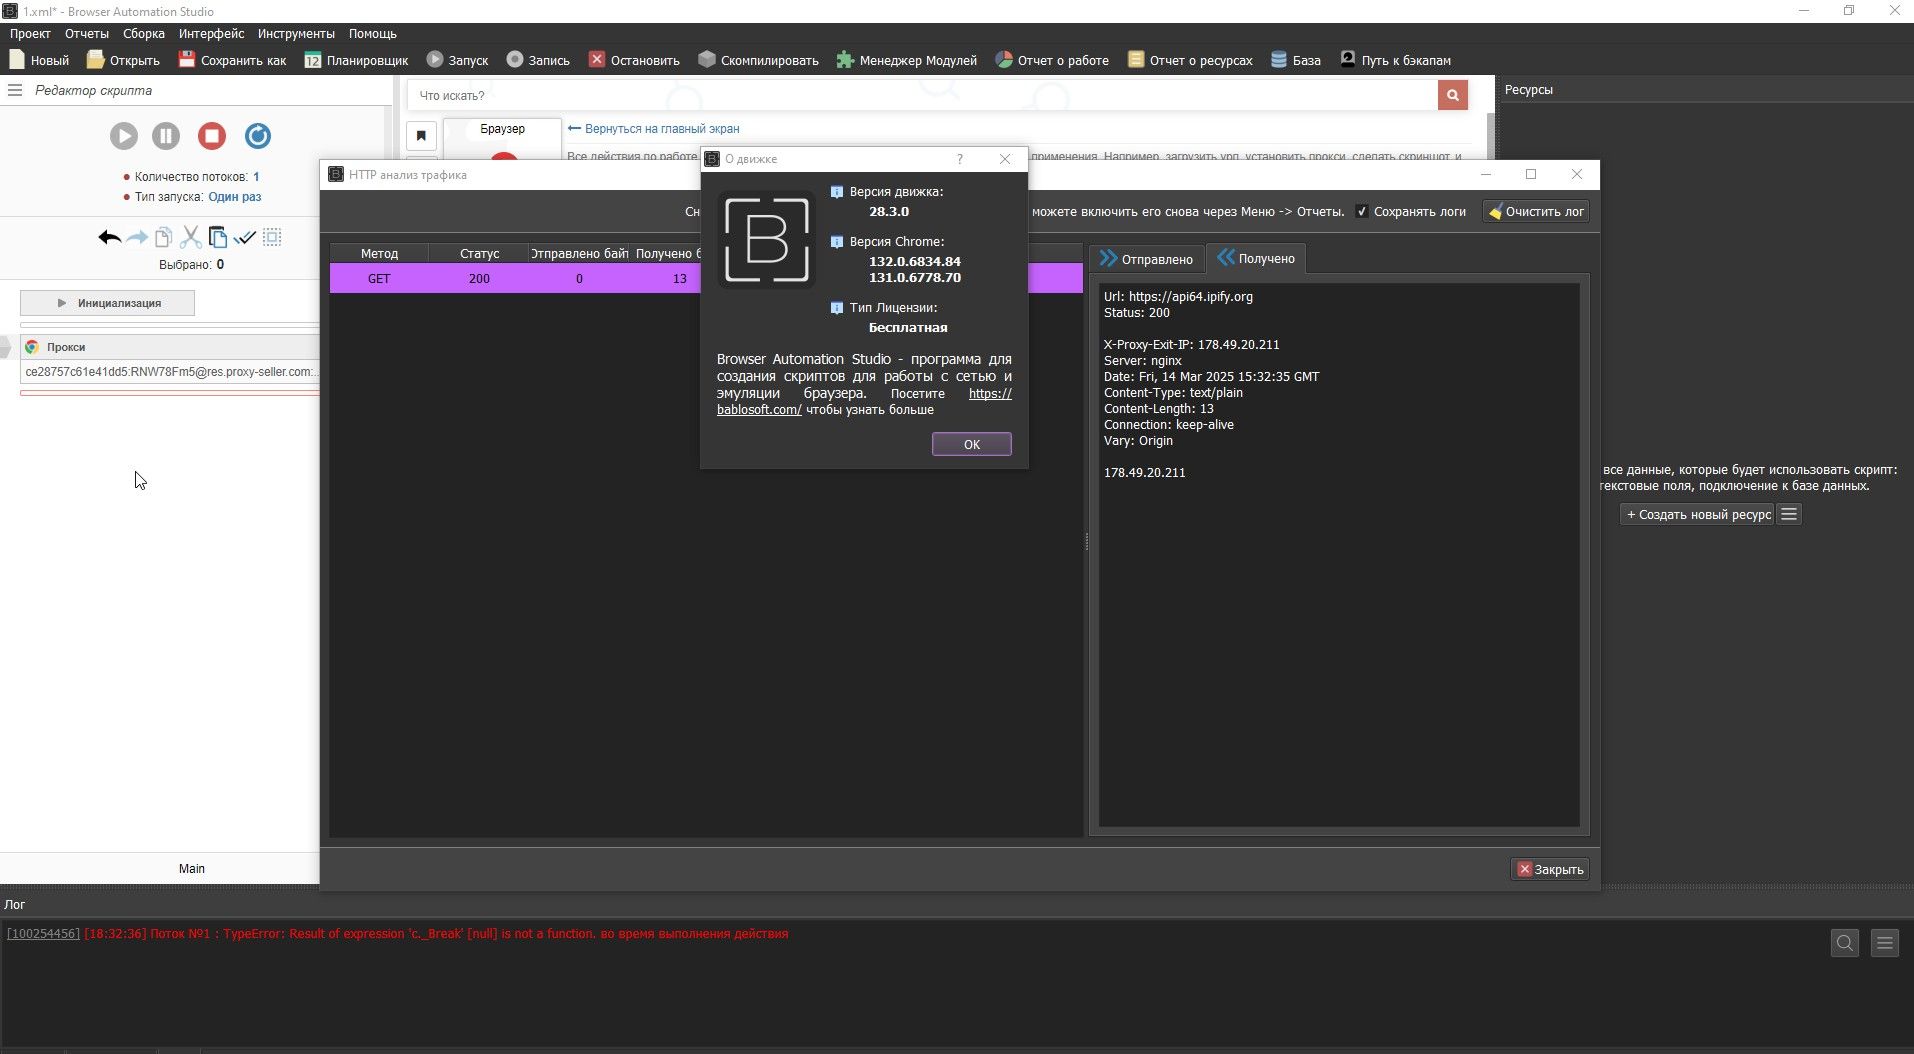The image size is (1914, 1054).
Task: Open menu next to Создать новый ресурс
Action: pyautogui.click(x=1789, y=515)
